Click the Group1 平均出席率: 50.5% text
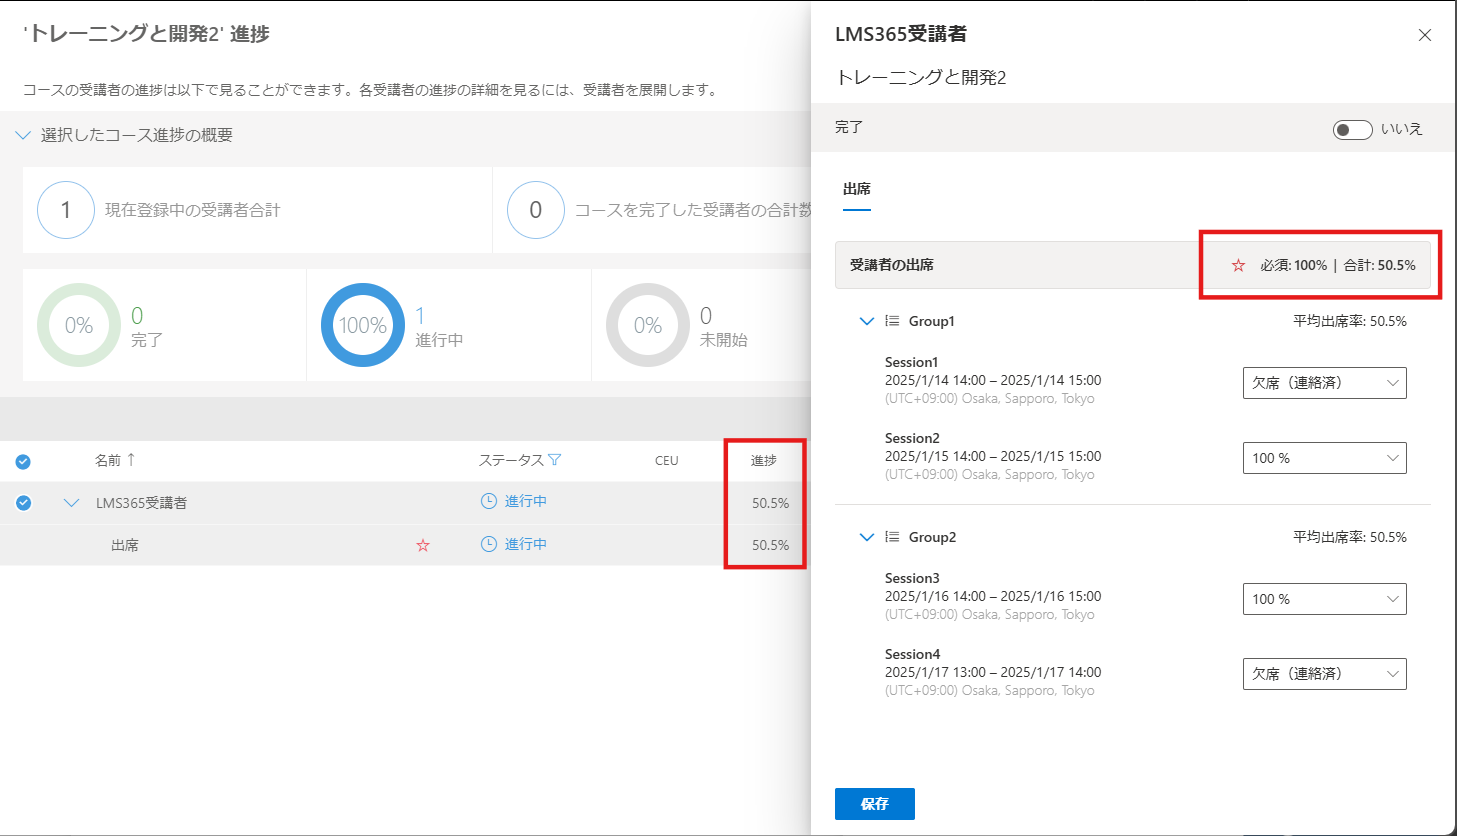The width and height of the screenshot is (1457, 836). pos(1350,321)
